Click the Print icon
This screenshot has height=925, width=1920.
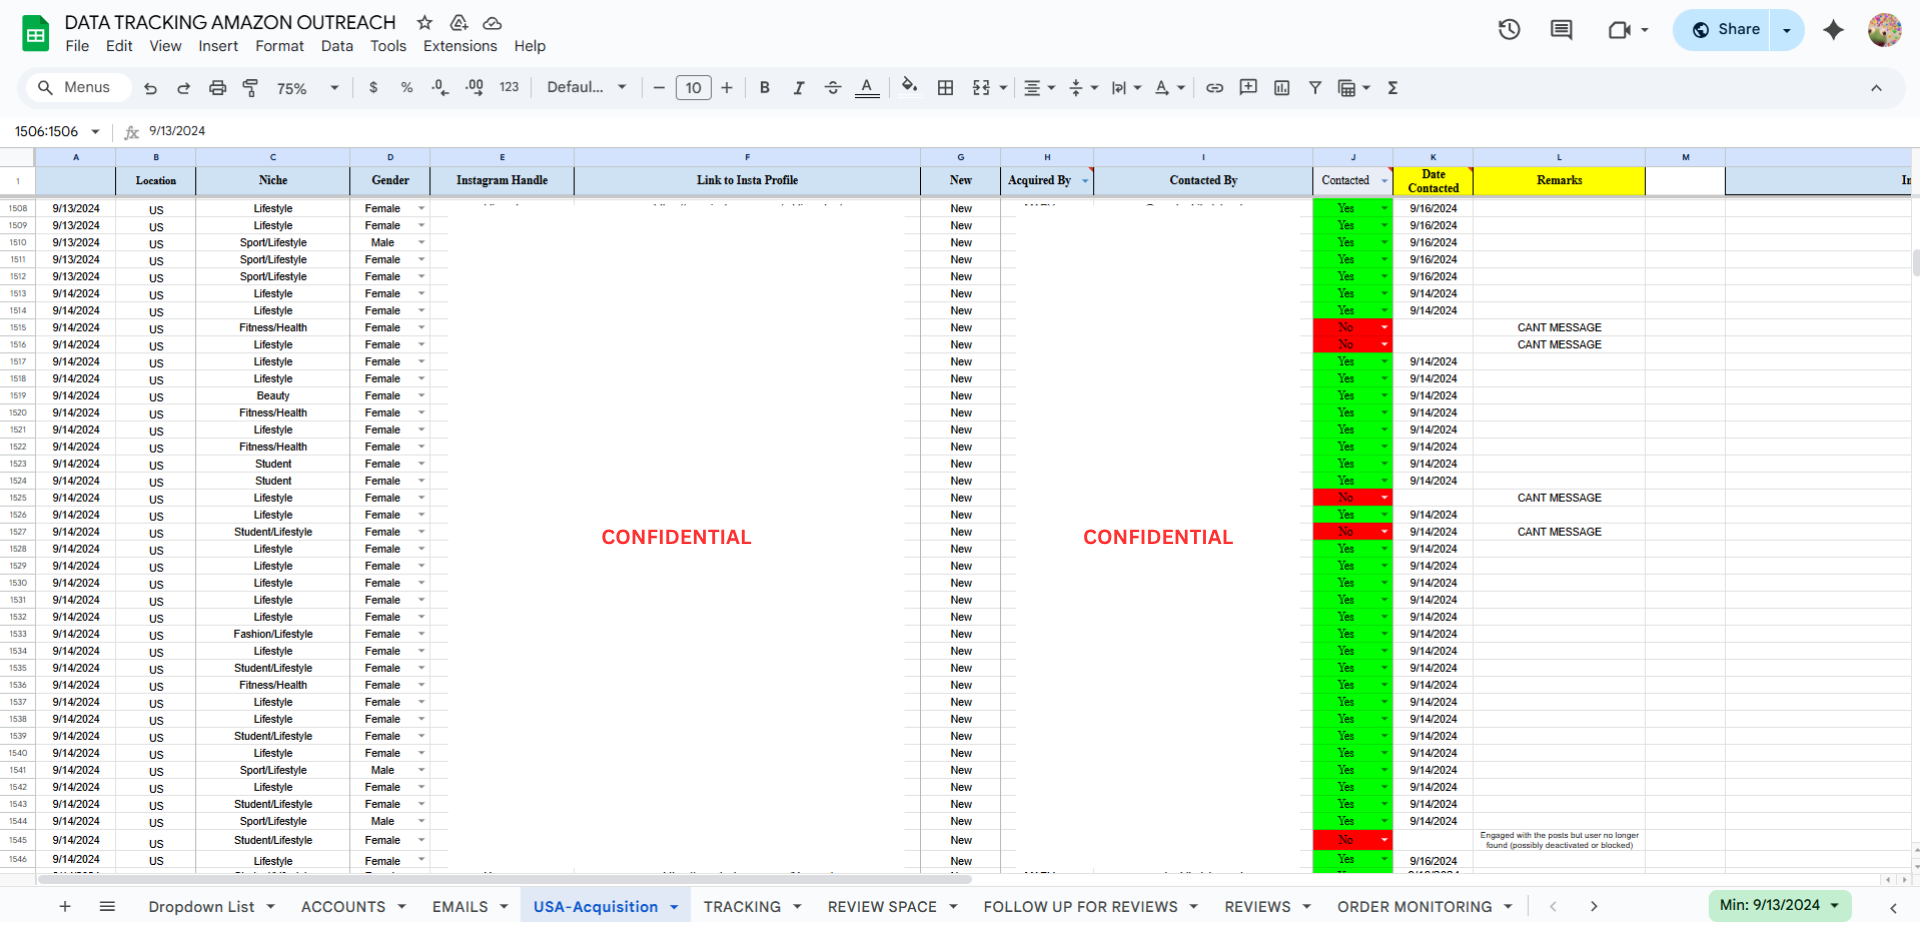coord(217,88)
